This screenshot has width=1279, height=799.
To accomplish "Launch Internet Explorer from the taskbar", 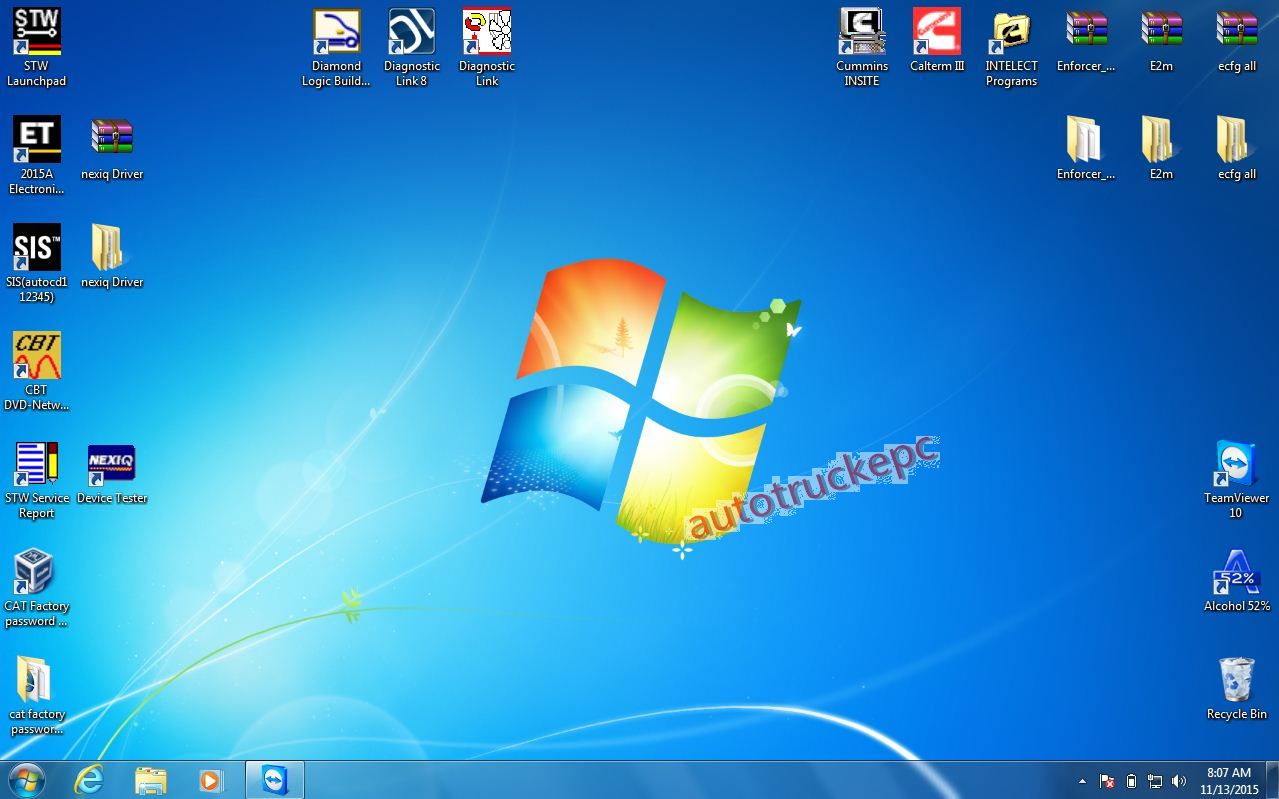I will [90, 780].
